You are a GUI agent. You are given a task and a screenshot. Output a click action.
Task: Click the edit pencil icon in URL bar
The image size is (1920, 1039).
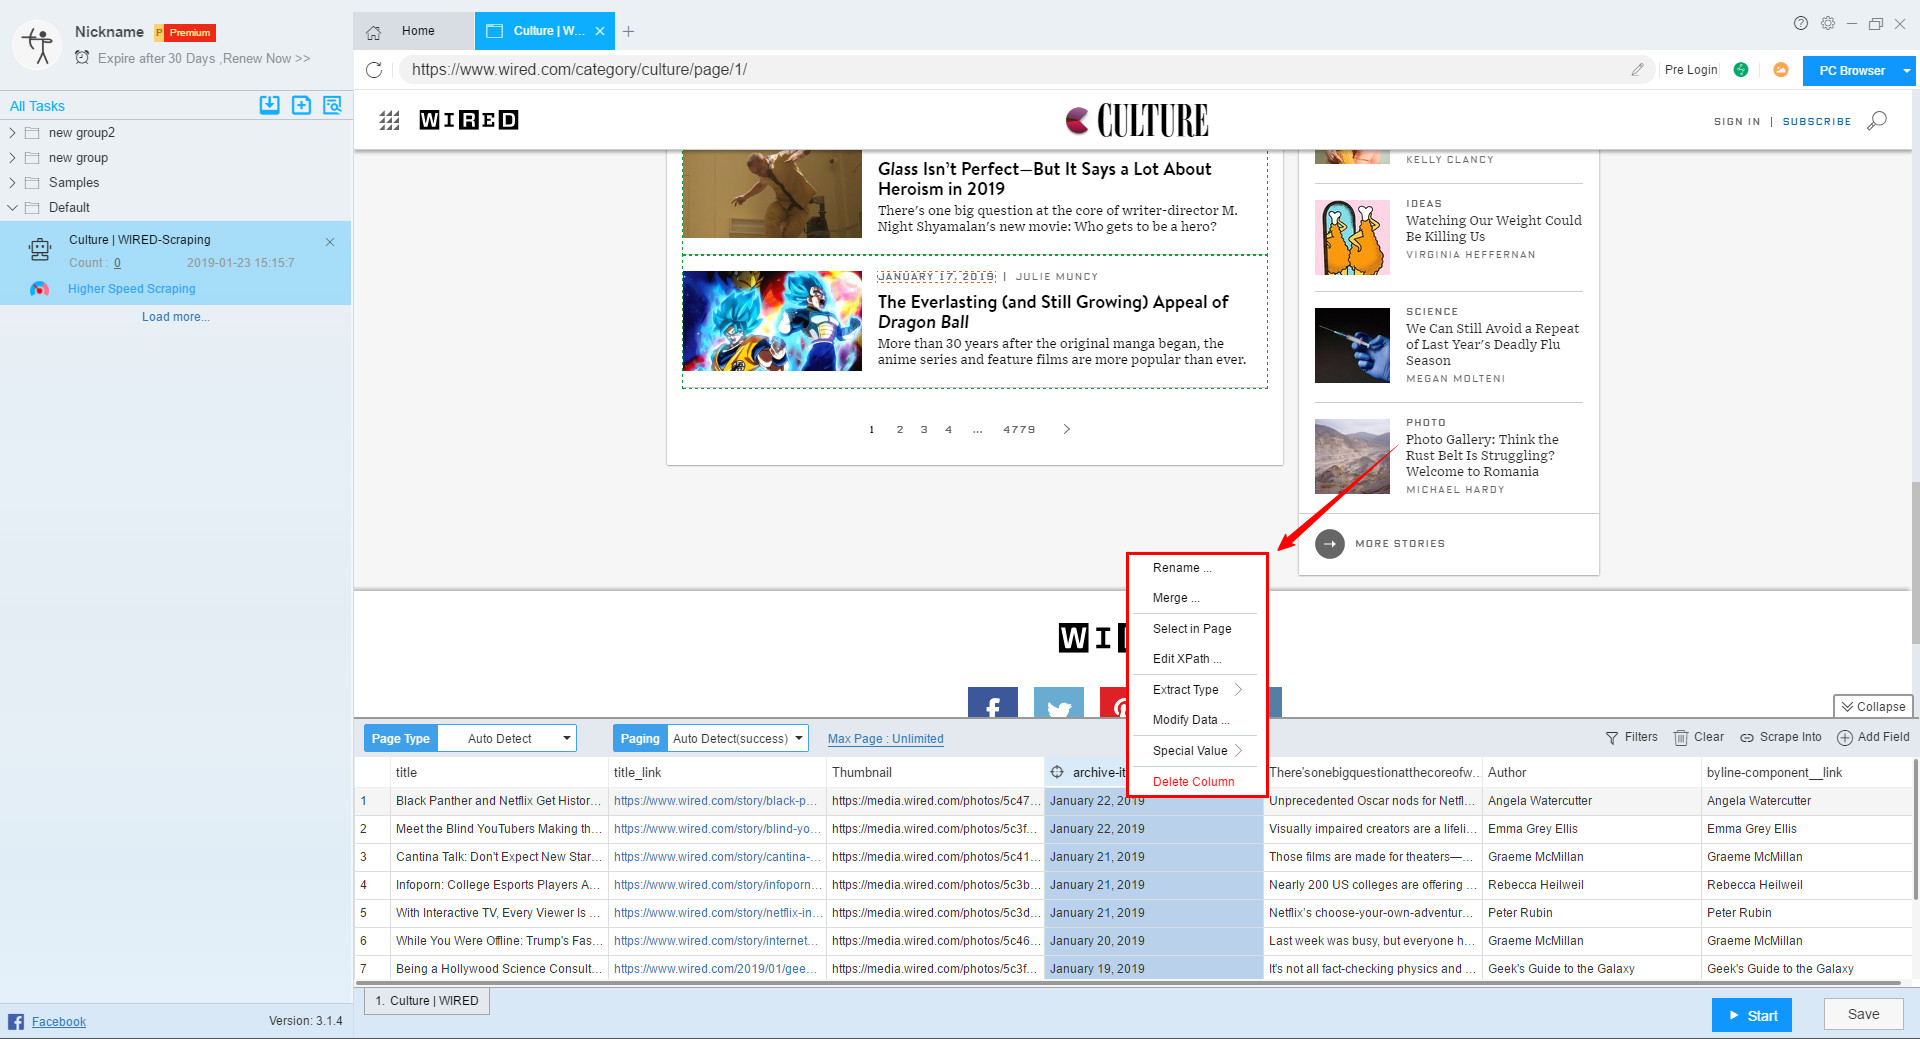point(1637,70)
